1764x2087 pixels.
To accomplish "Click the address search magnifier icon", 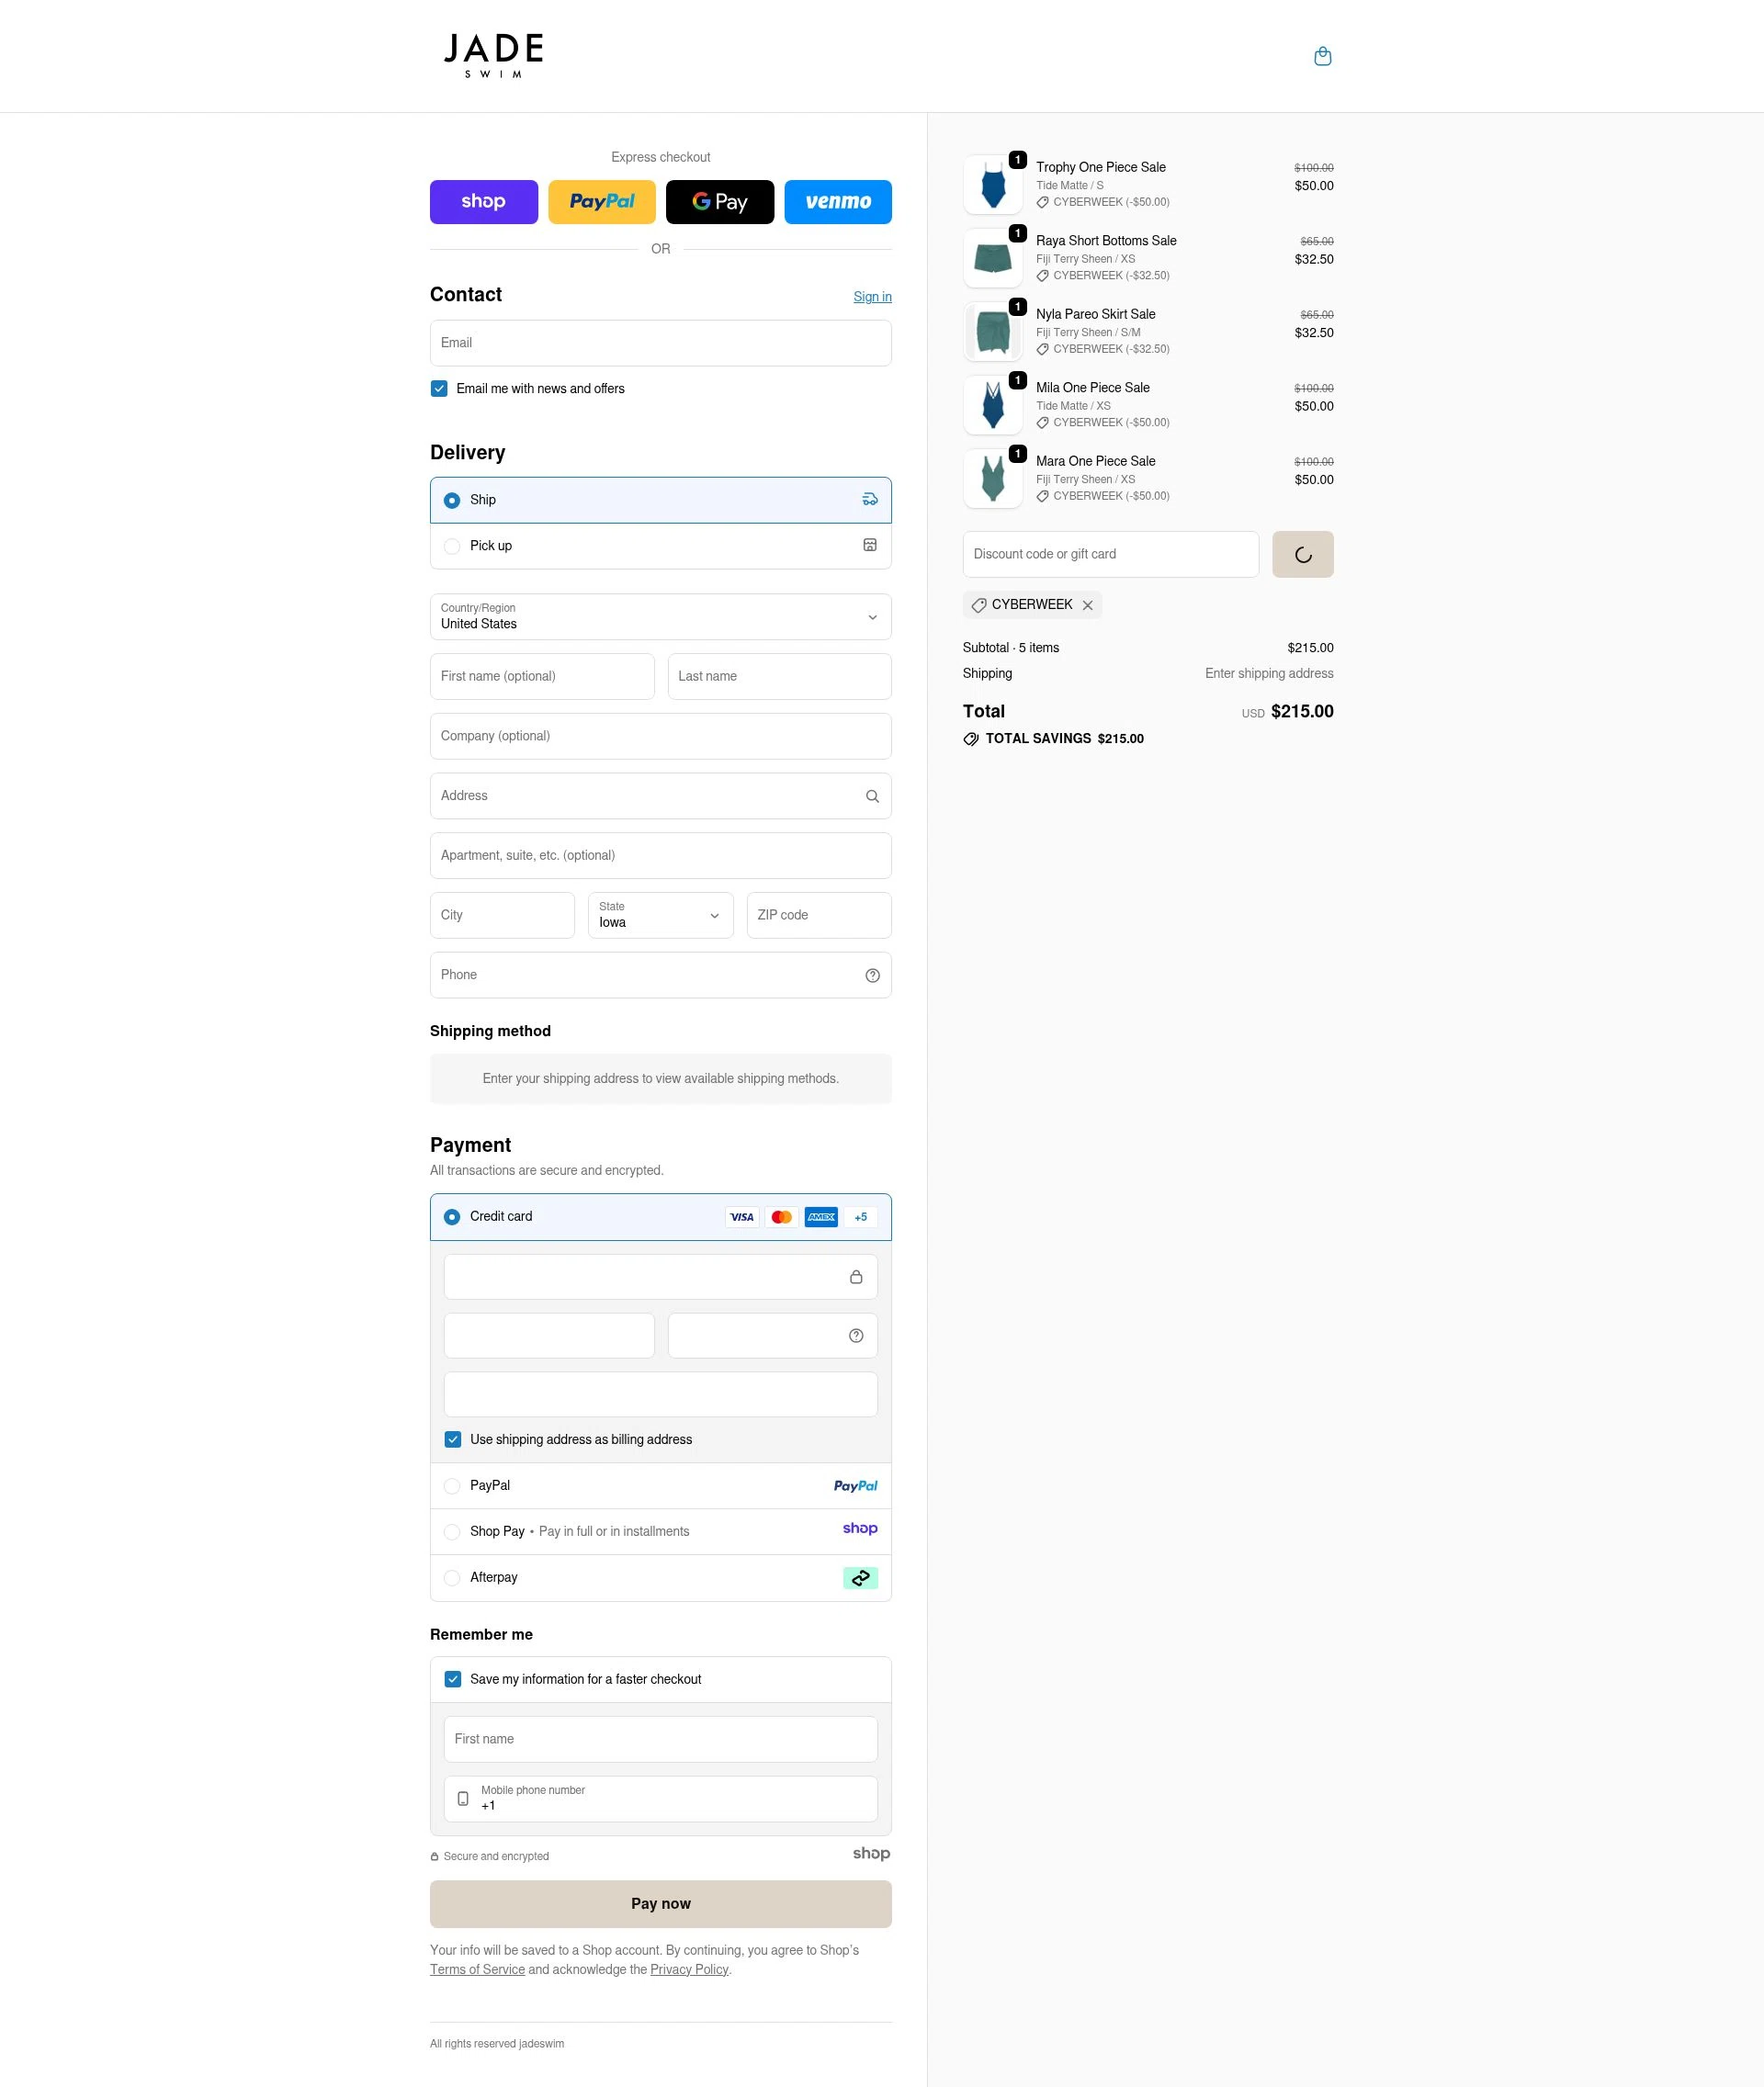I will [872, 796].
